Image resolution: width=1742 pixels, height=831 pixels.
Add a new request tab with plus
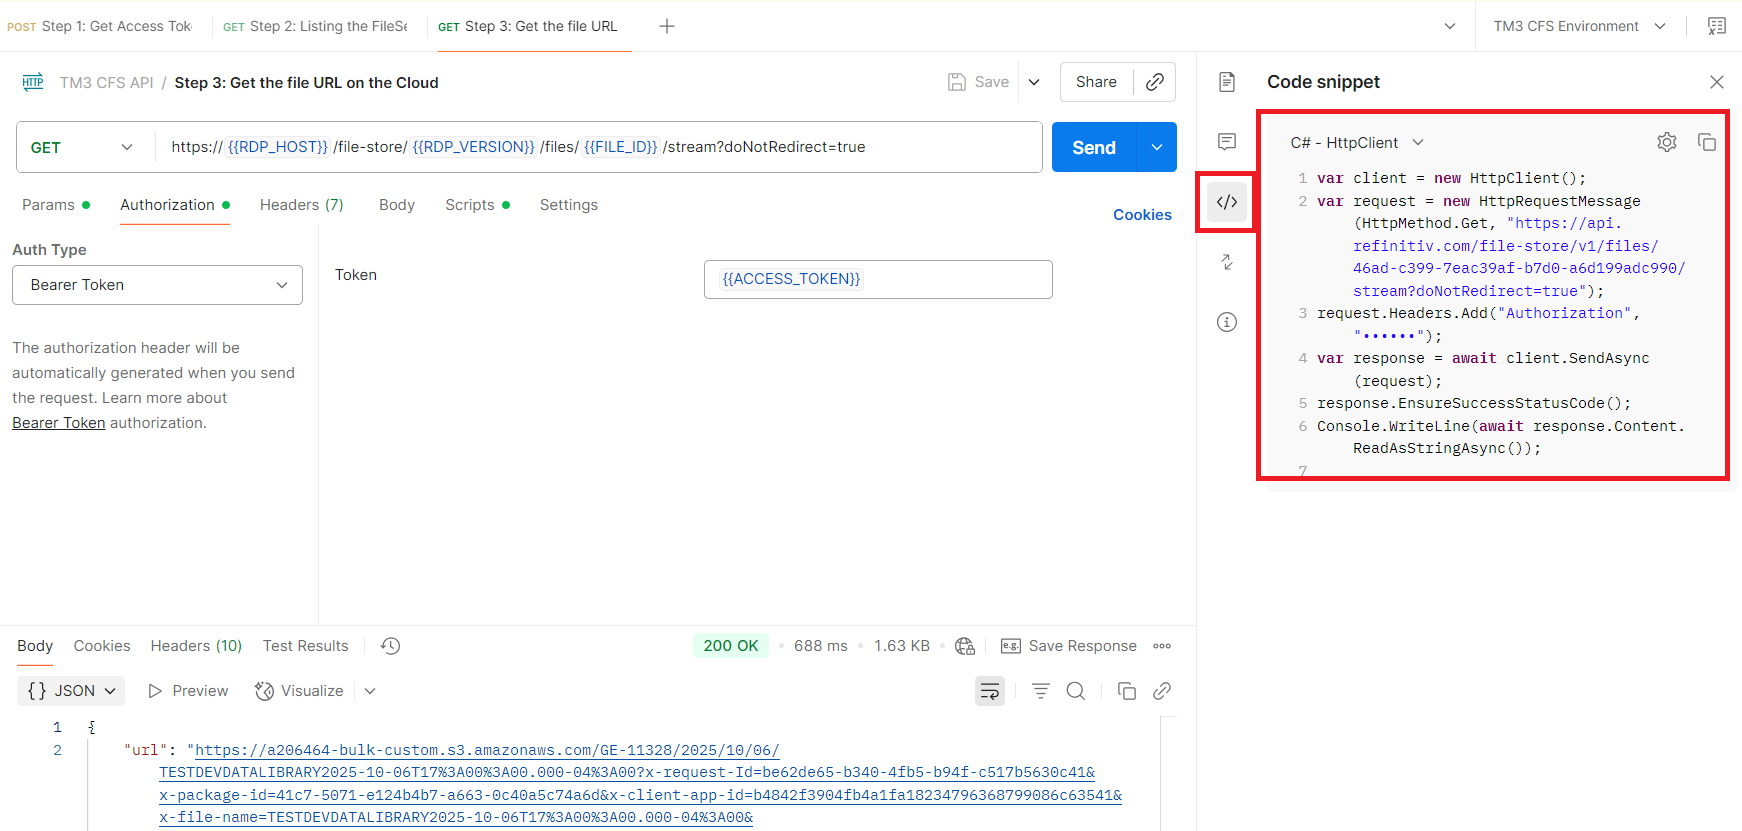tap(667, 26)
